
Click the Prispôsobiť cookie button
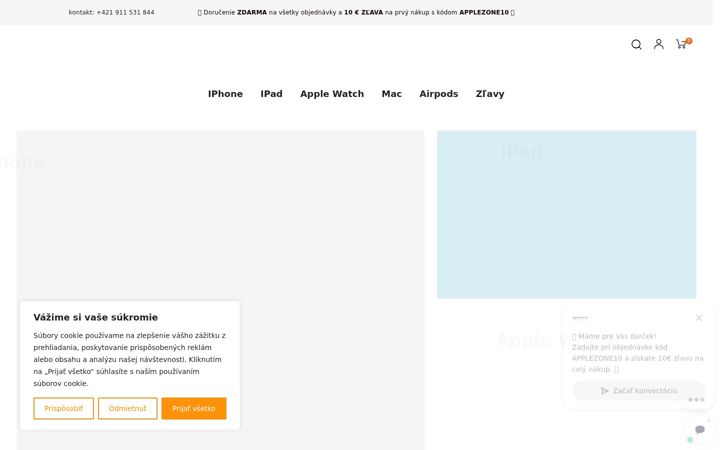[63, 408]
